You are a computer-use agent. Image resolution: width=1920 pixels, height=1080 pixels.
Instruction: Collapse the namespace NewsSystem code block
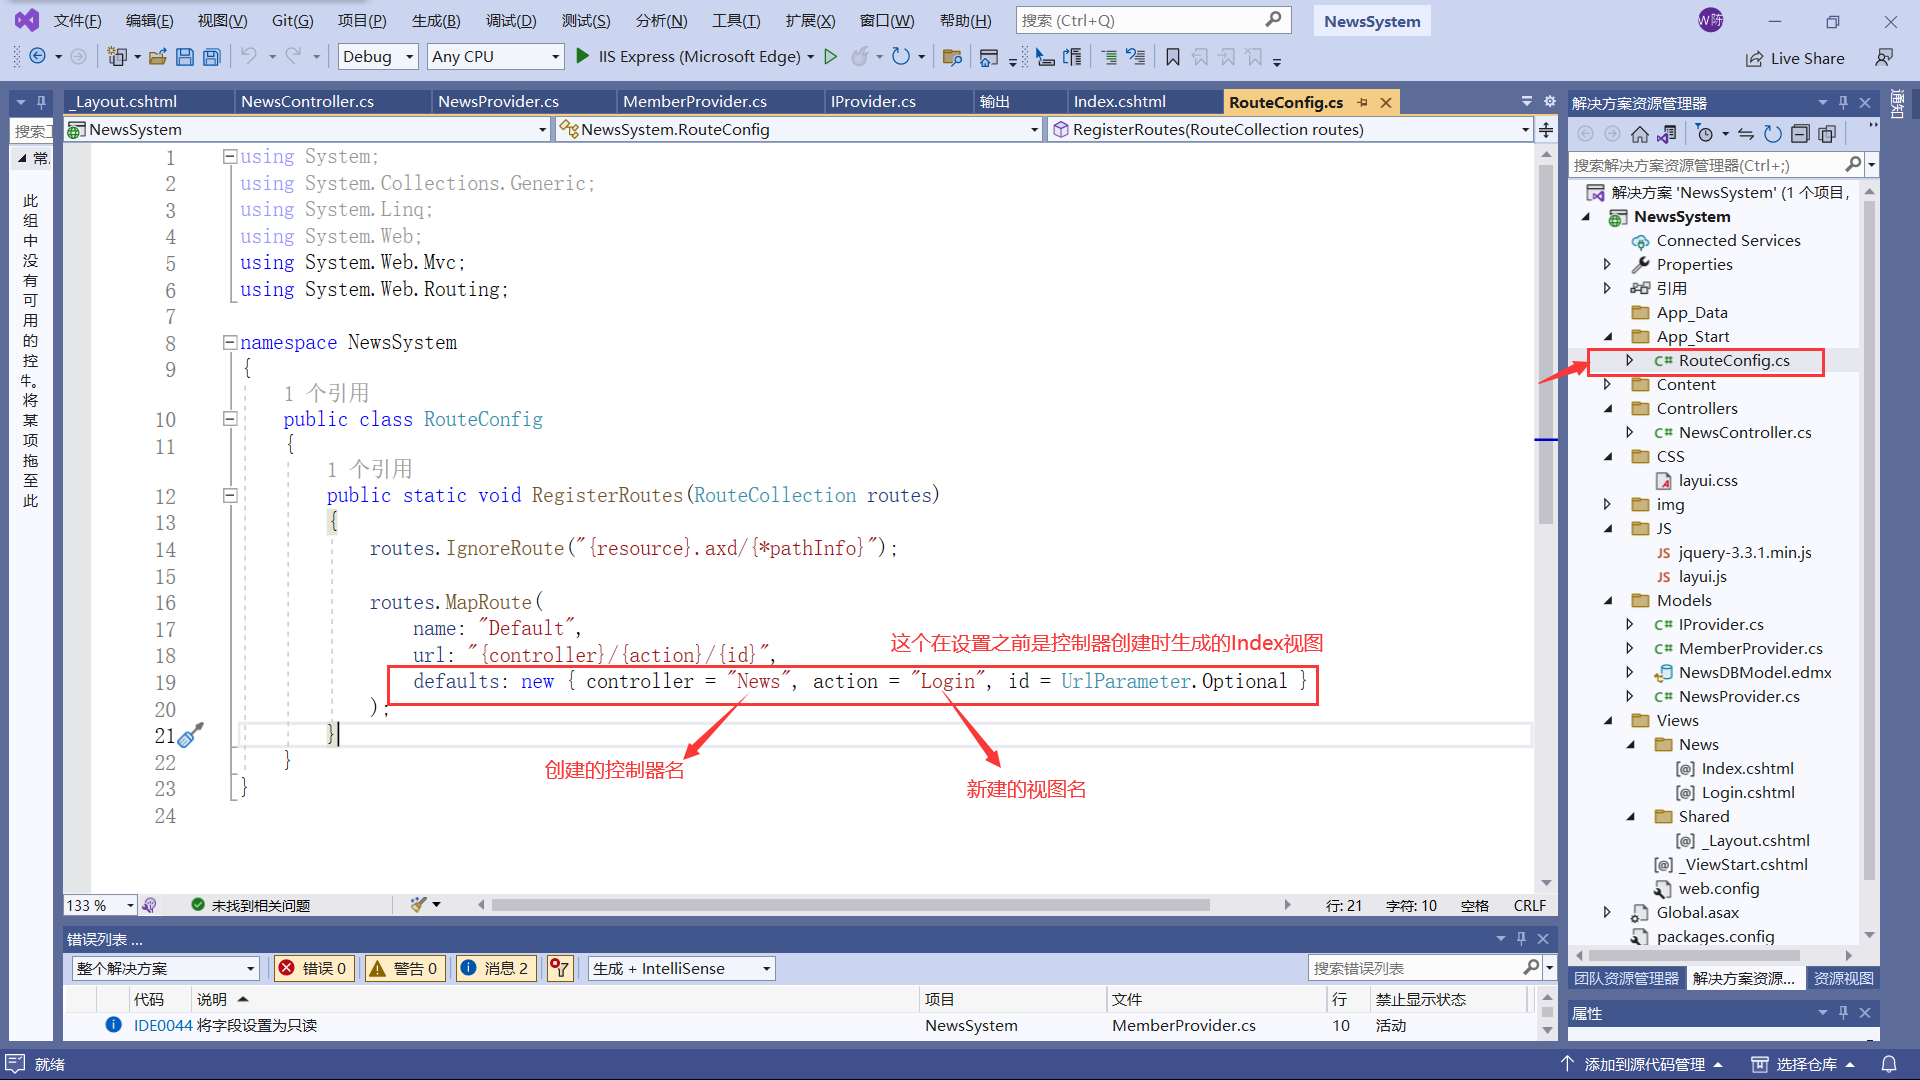click(230, 342)
